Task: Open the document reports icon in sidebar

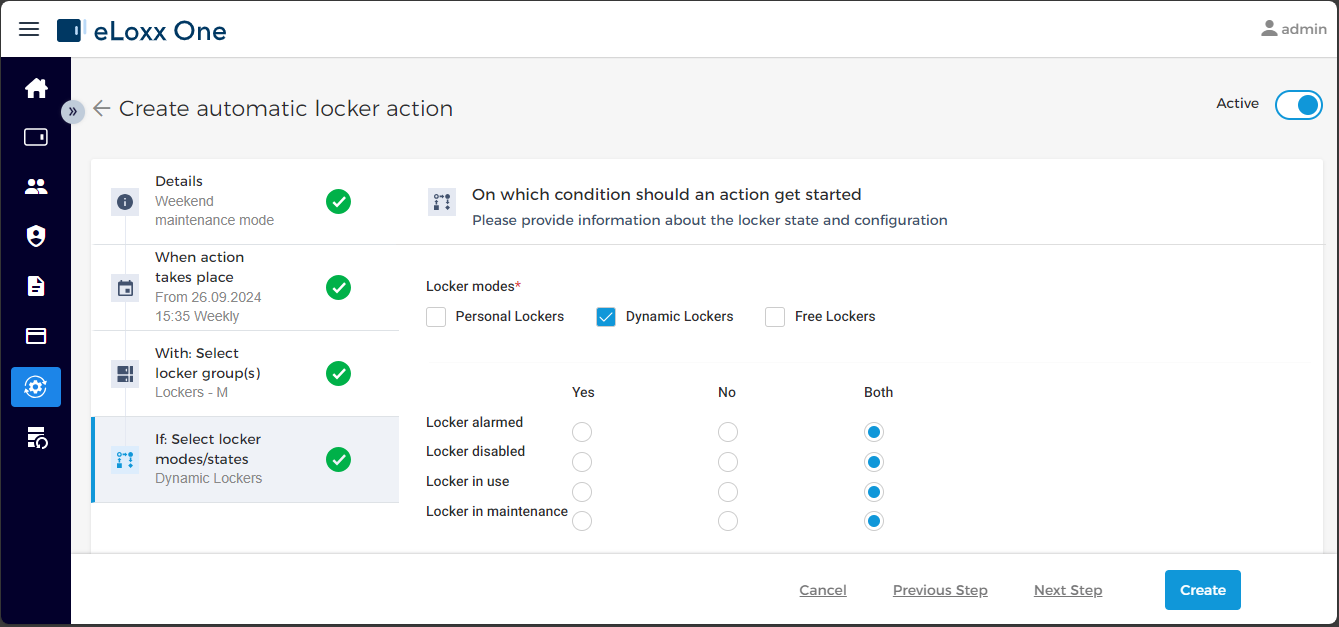Action: click(36, 286)
